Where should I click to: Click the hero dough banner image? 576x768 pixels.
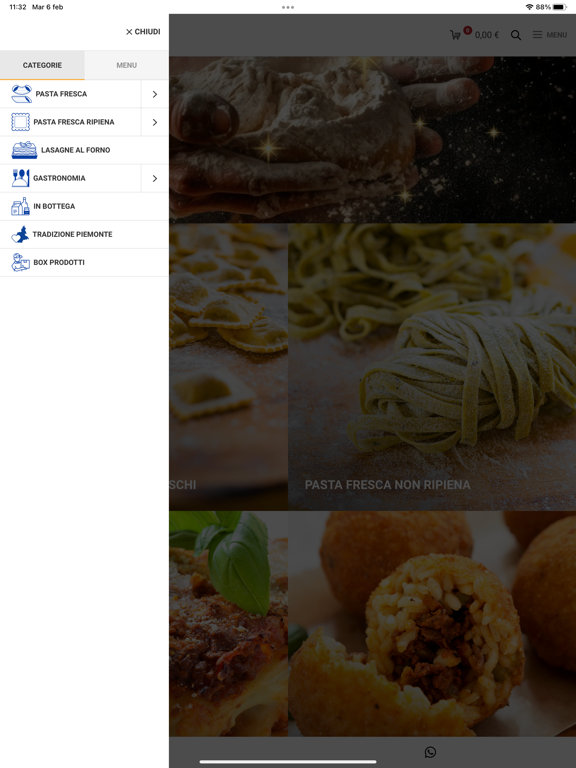373,140
